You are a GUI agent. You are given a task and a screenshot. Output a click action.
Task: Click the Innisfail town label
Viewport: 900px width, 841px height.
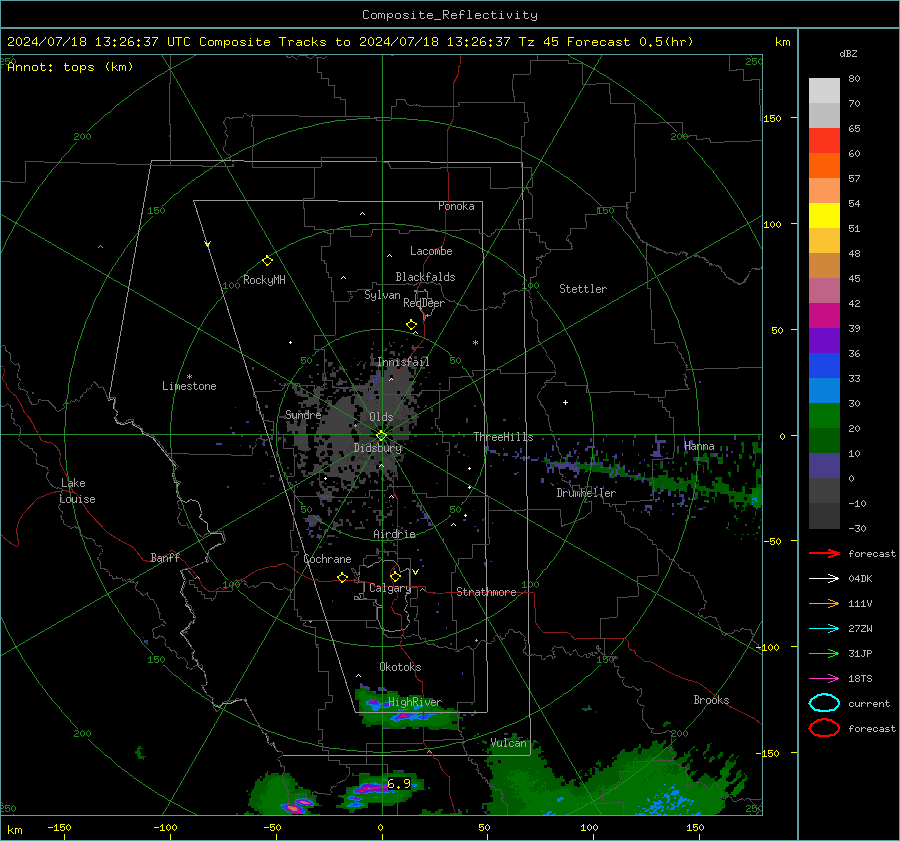point(403,362)
